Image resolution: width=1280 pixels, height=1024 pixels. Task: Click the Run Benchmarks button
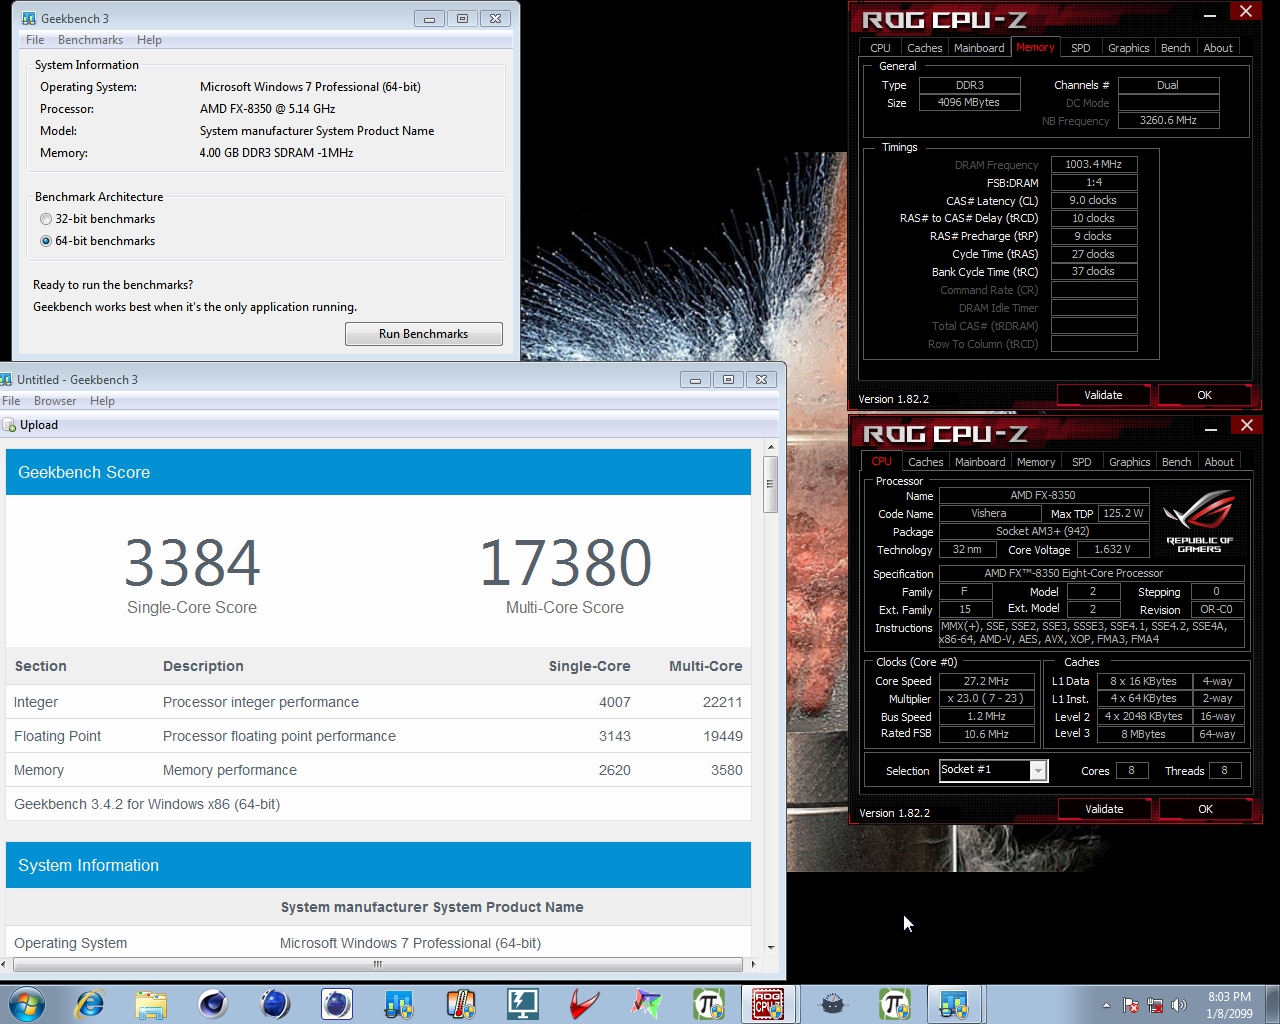click(x=424, y=334)
